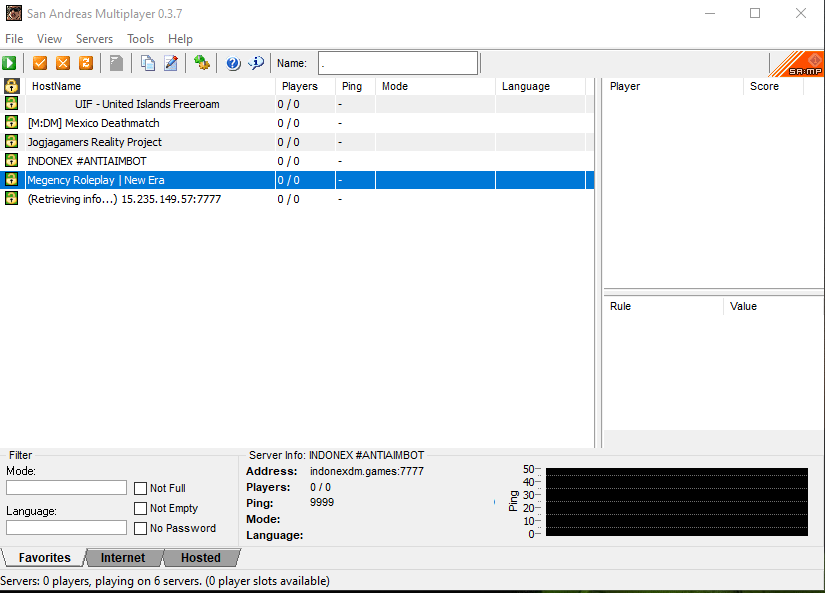Image resolution: width=825 pixels, height=593 pixels.
Task: Click lock icon of Jogjagamers row
Action: 12,142
